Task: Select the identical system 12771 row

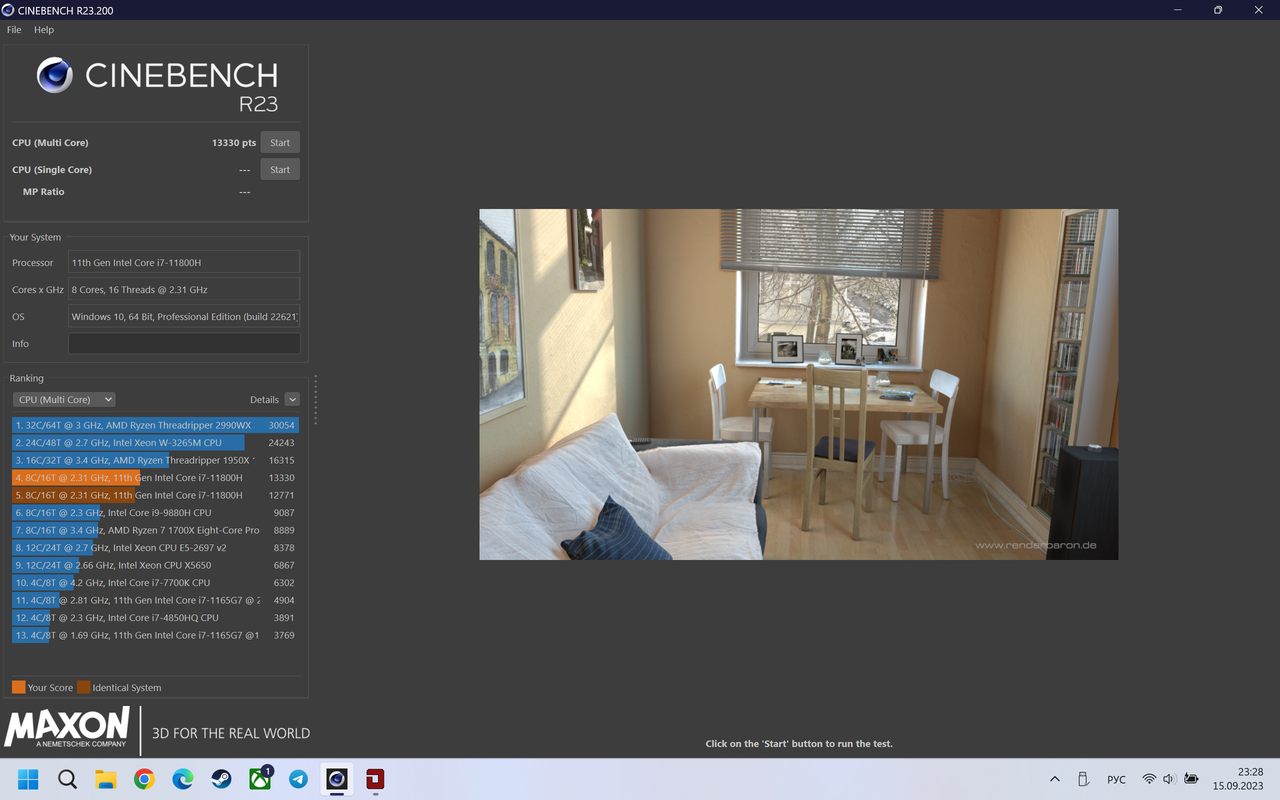Action: (155, 495)
